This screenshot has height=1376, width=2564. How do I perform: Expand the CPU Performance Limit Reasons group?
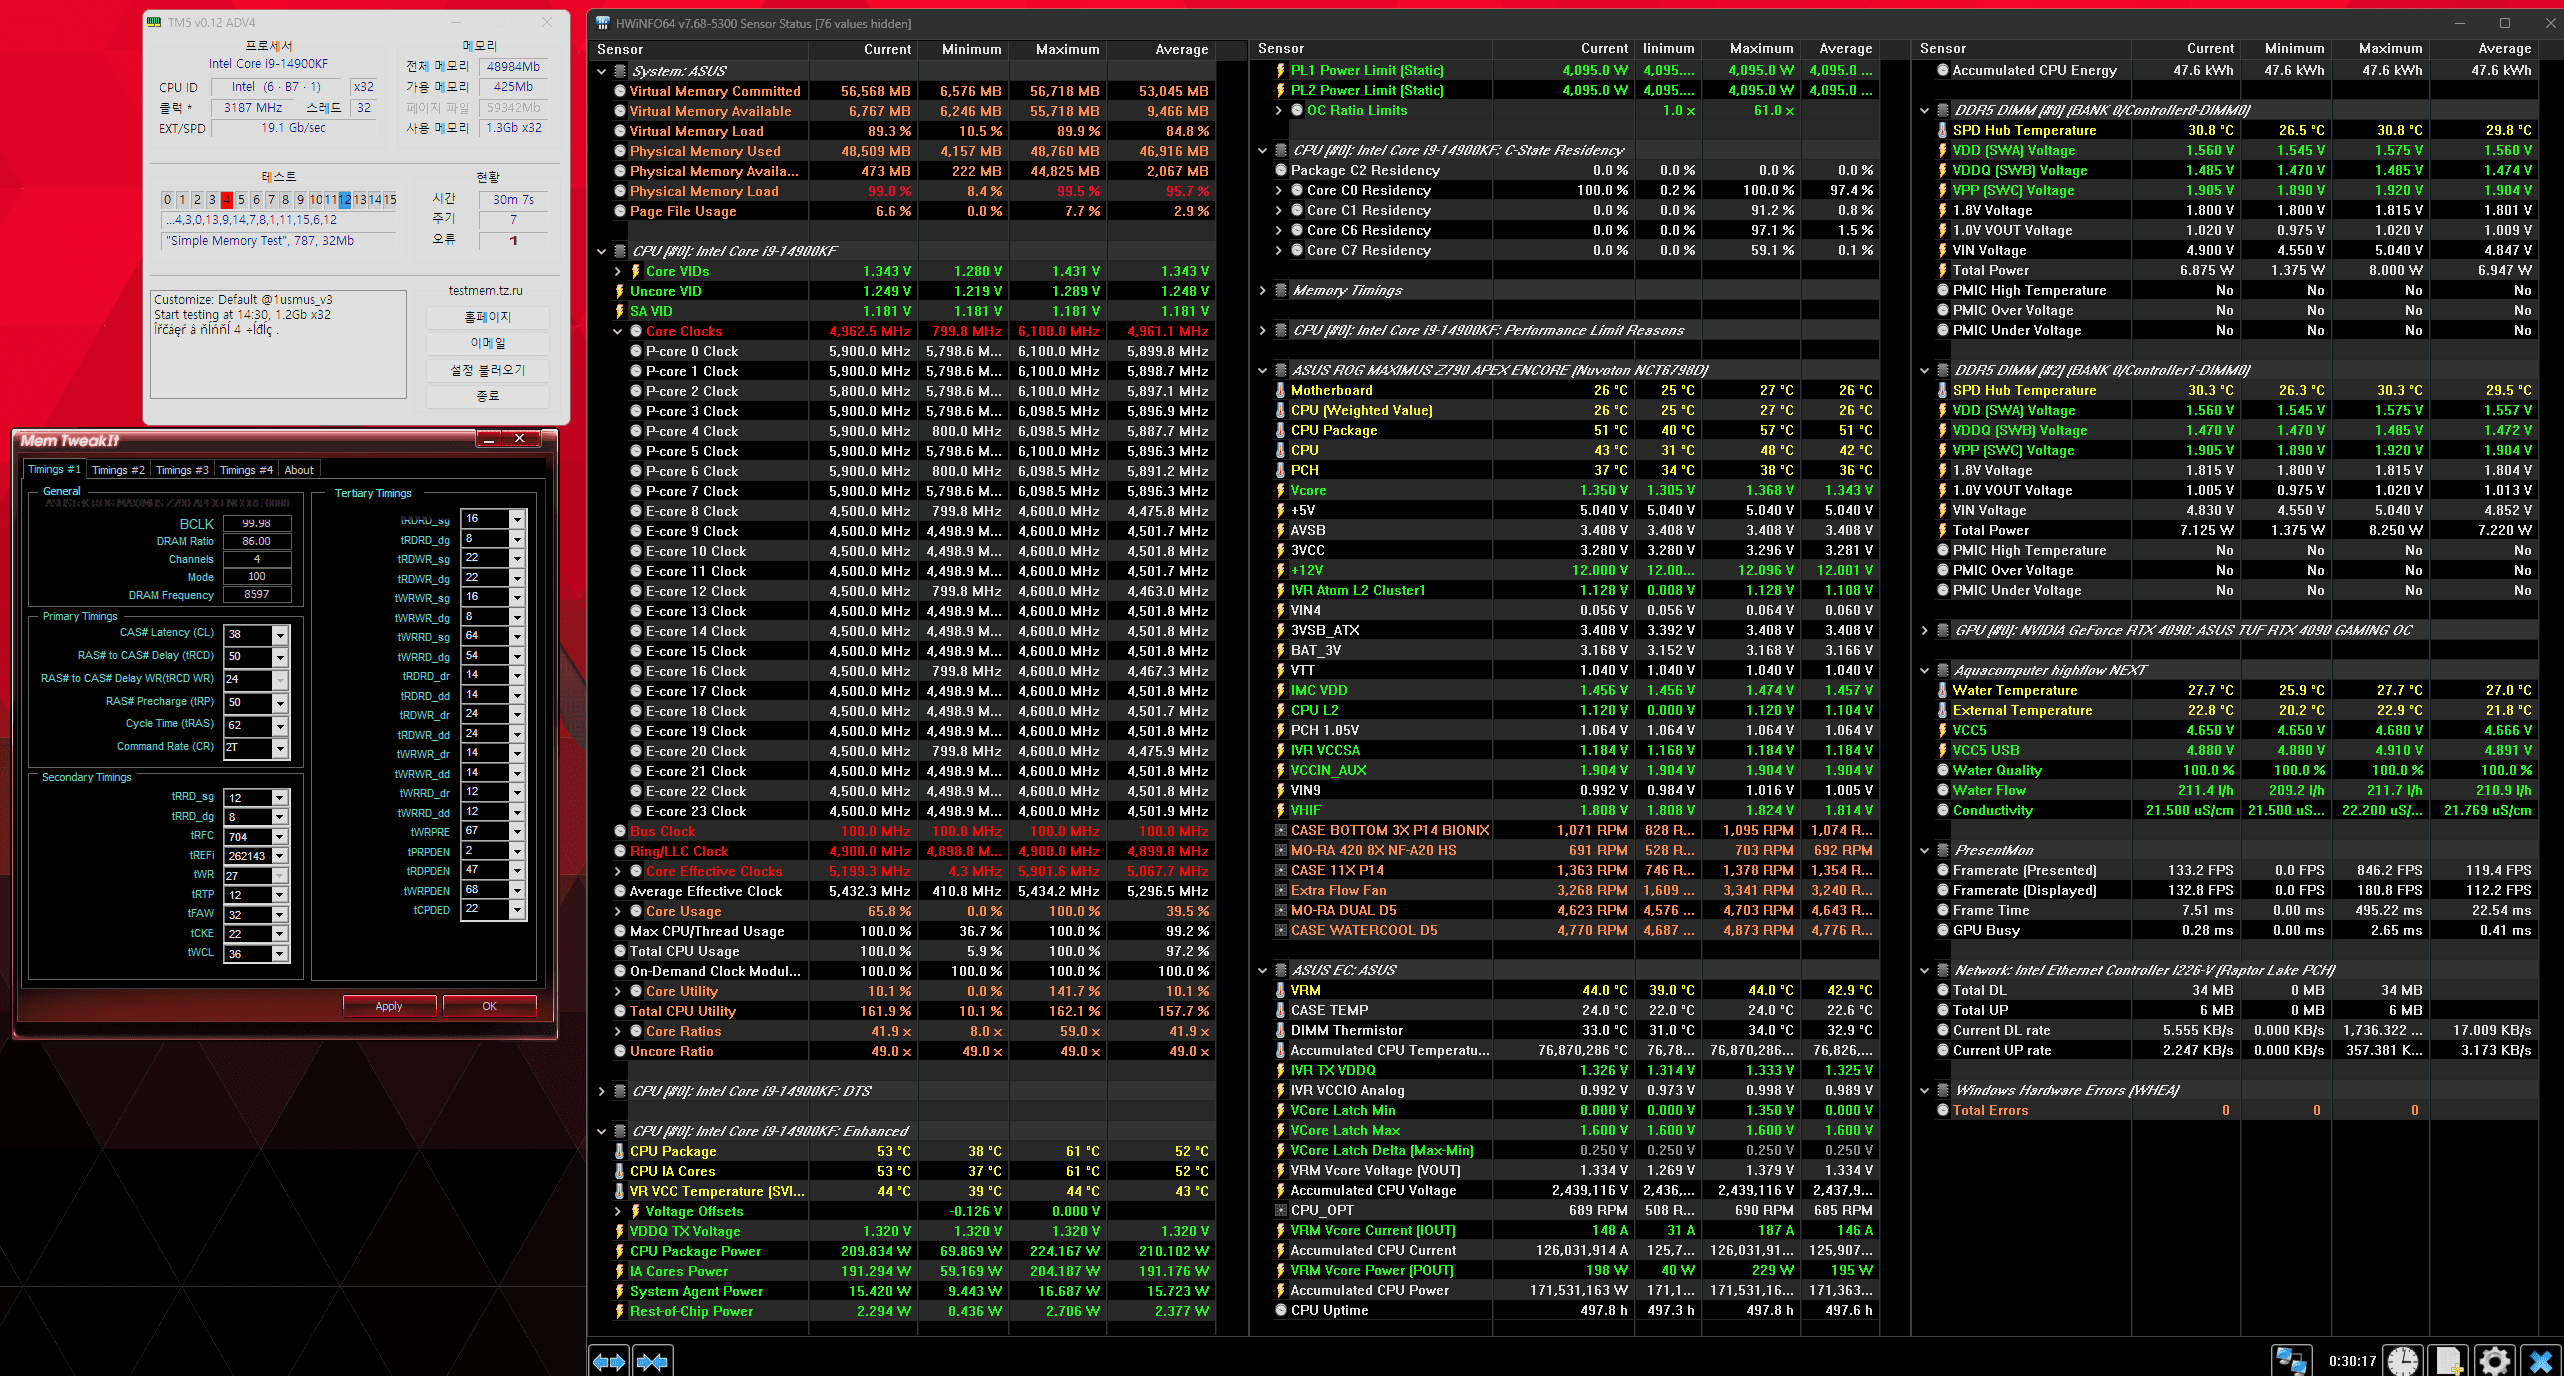tap(1263, 330)
